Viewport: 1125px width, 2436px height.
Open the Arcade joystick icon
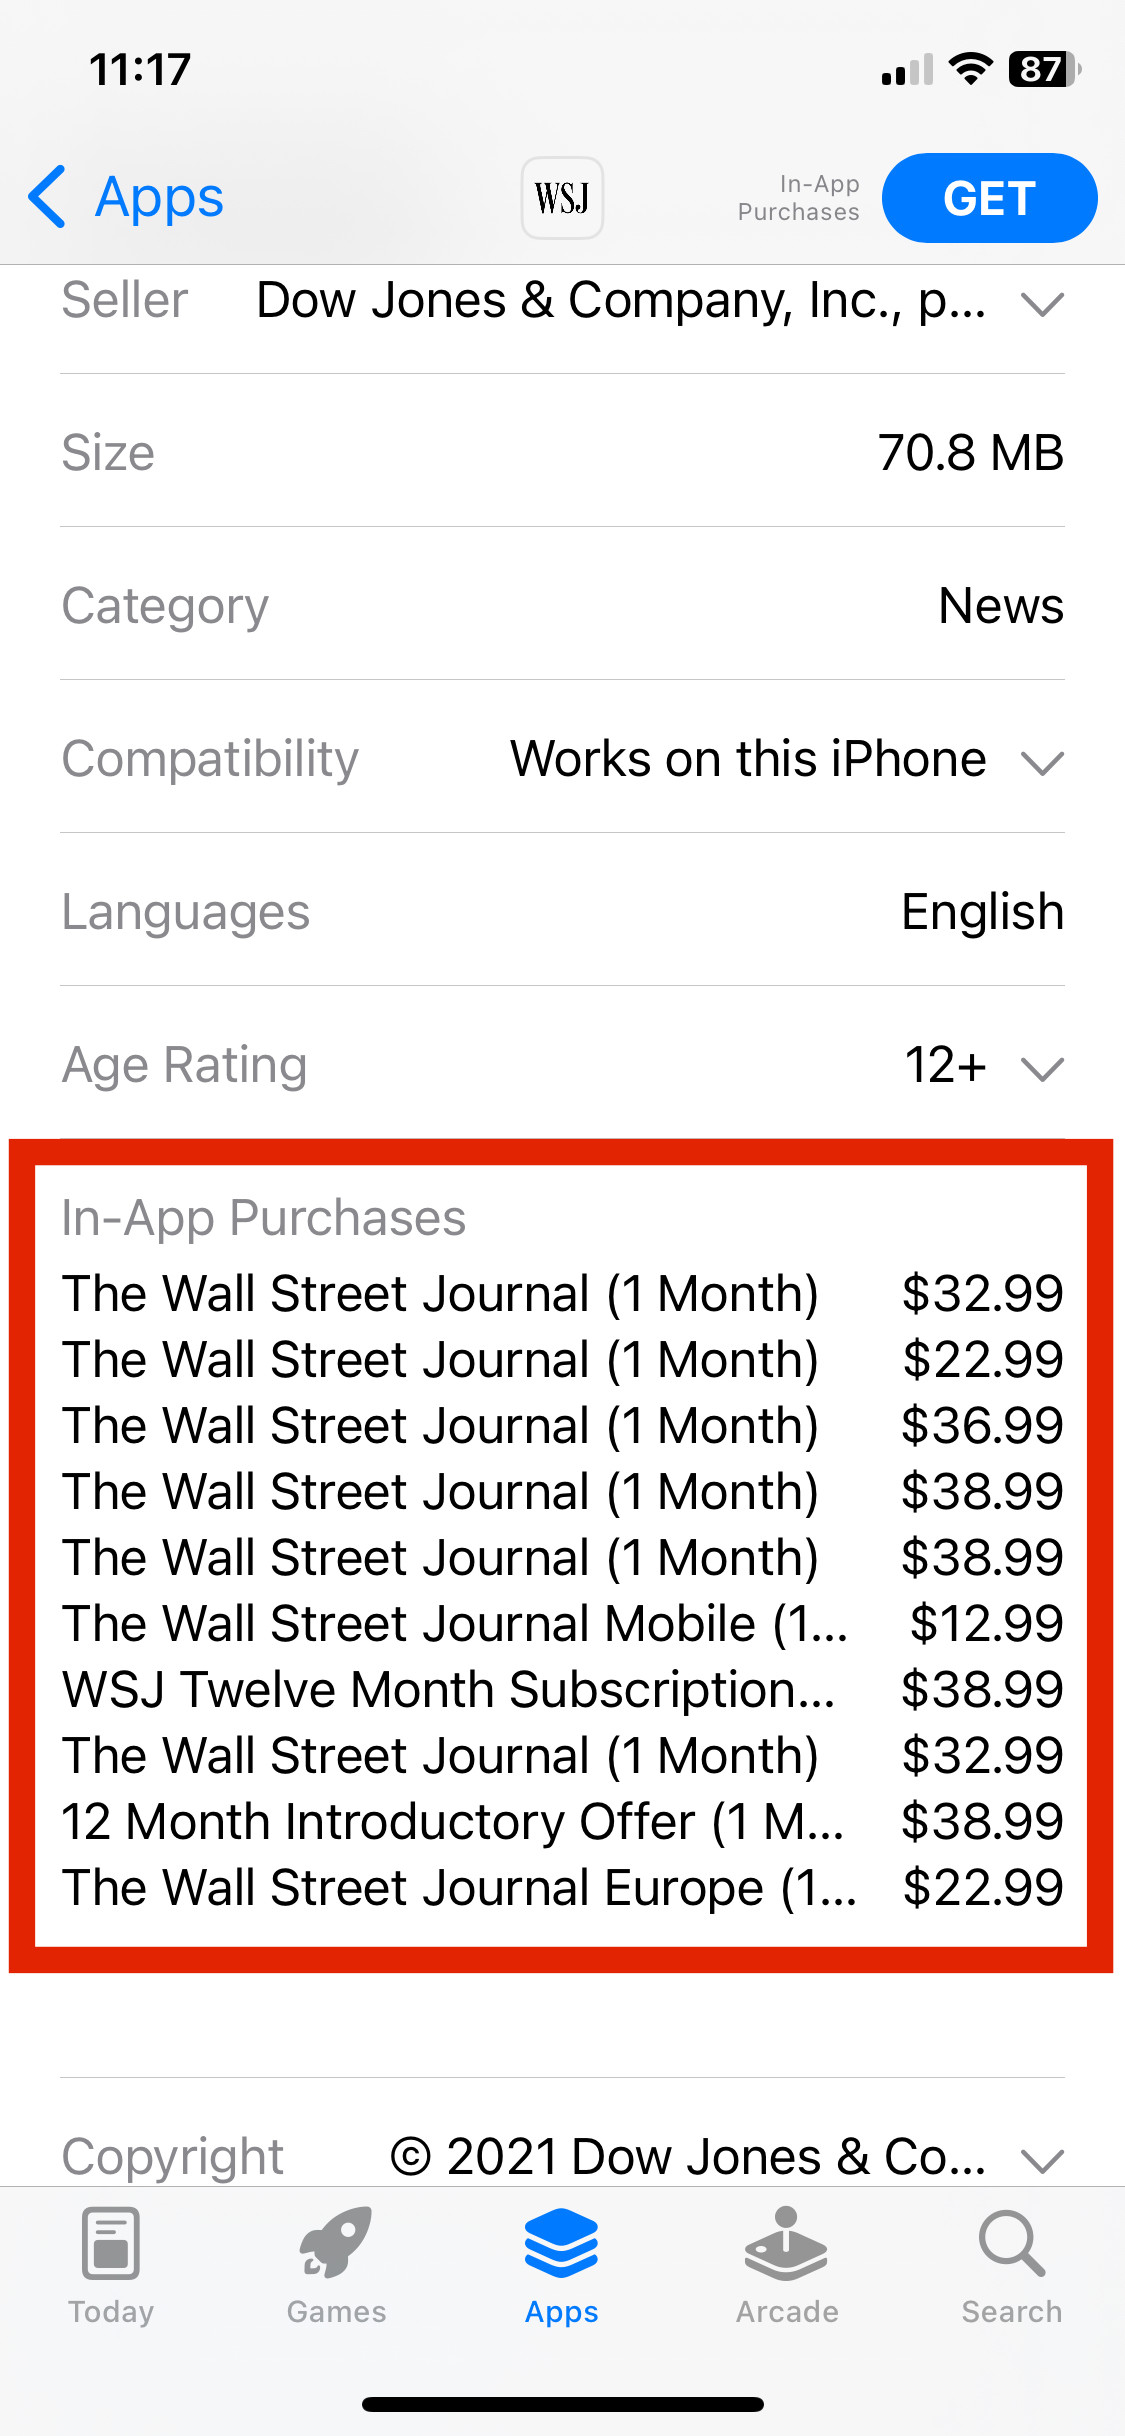[787, 2243]
